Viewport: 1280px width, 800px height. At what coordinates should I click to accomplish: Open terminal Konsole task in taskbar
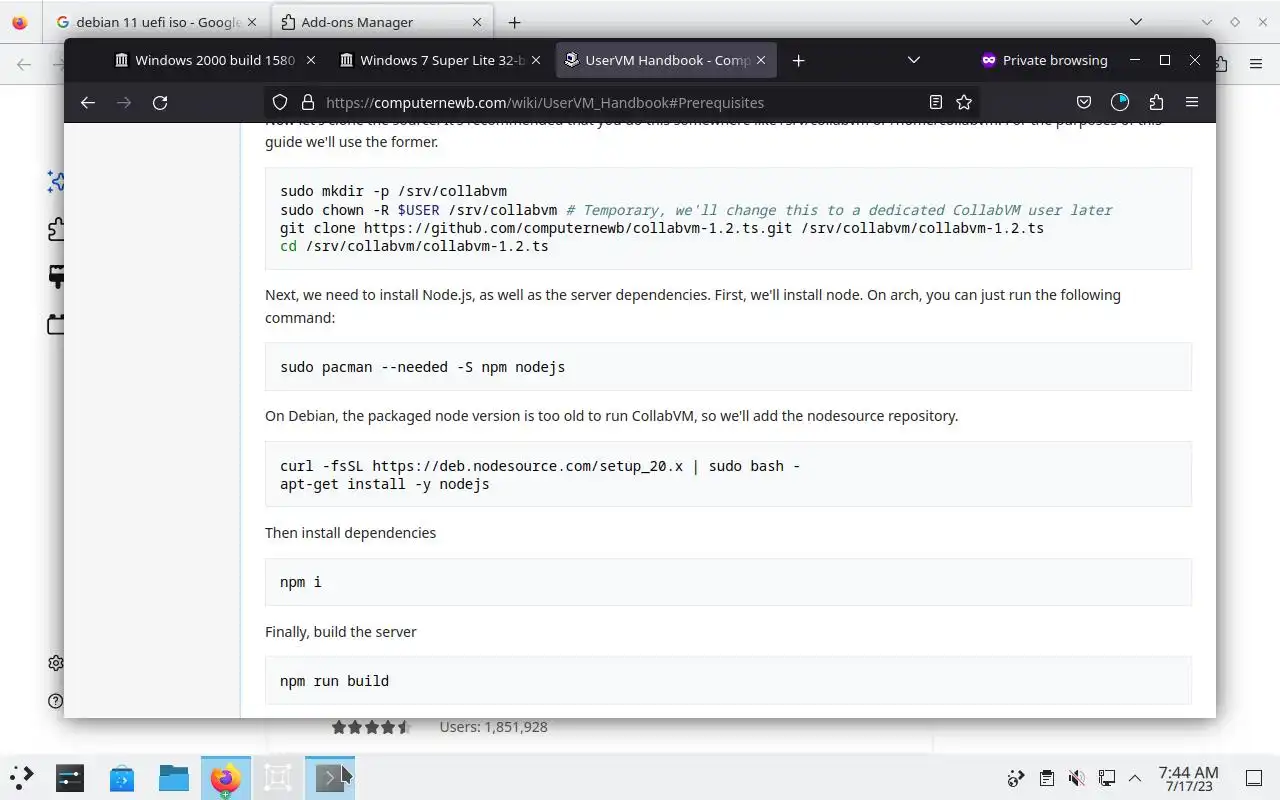330,777
